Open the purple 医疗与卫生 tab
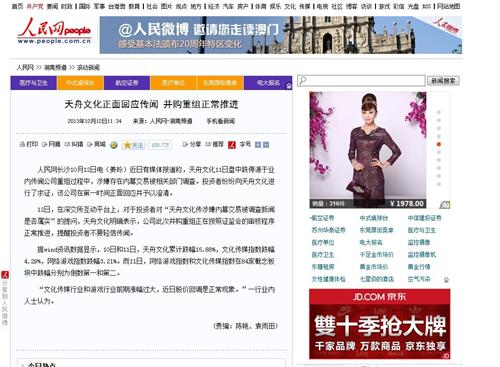 pos(34,83)
